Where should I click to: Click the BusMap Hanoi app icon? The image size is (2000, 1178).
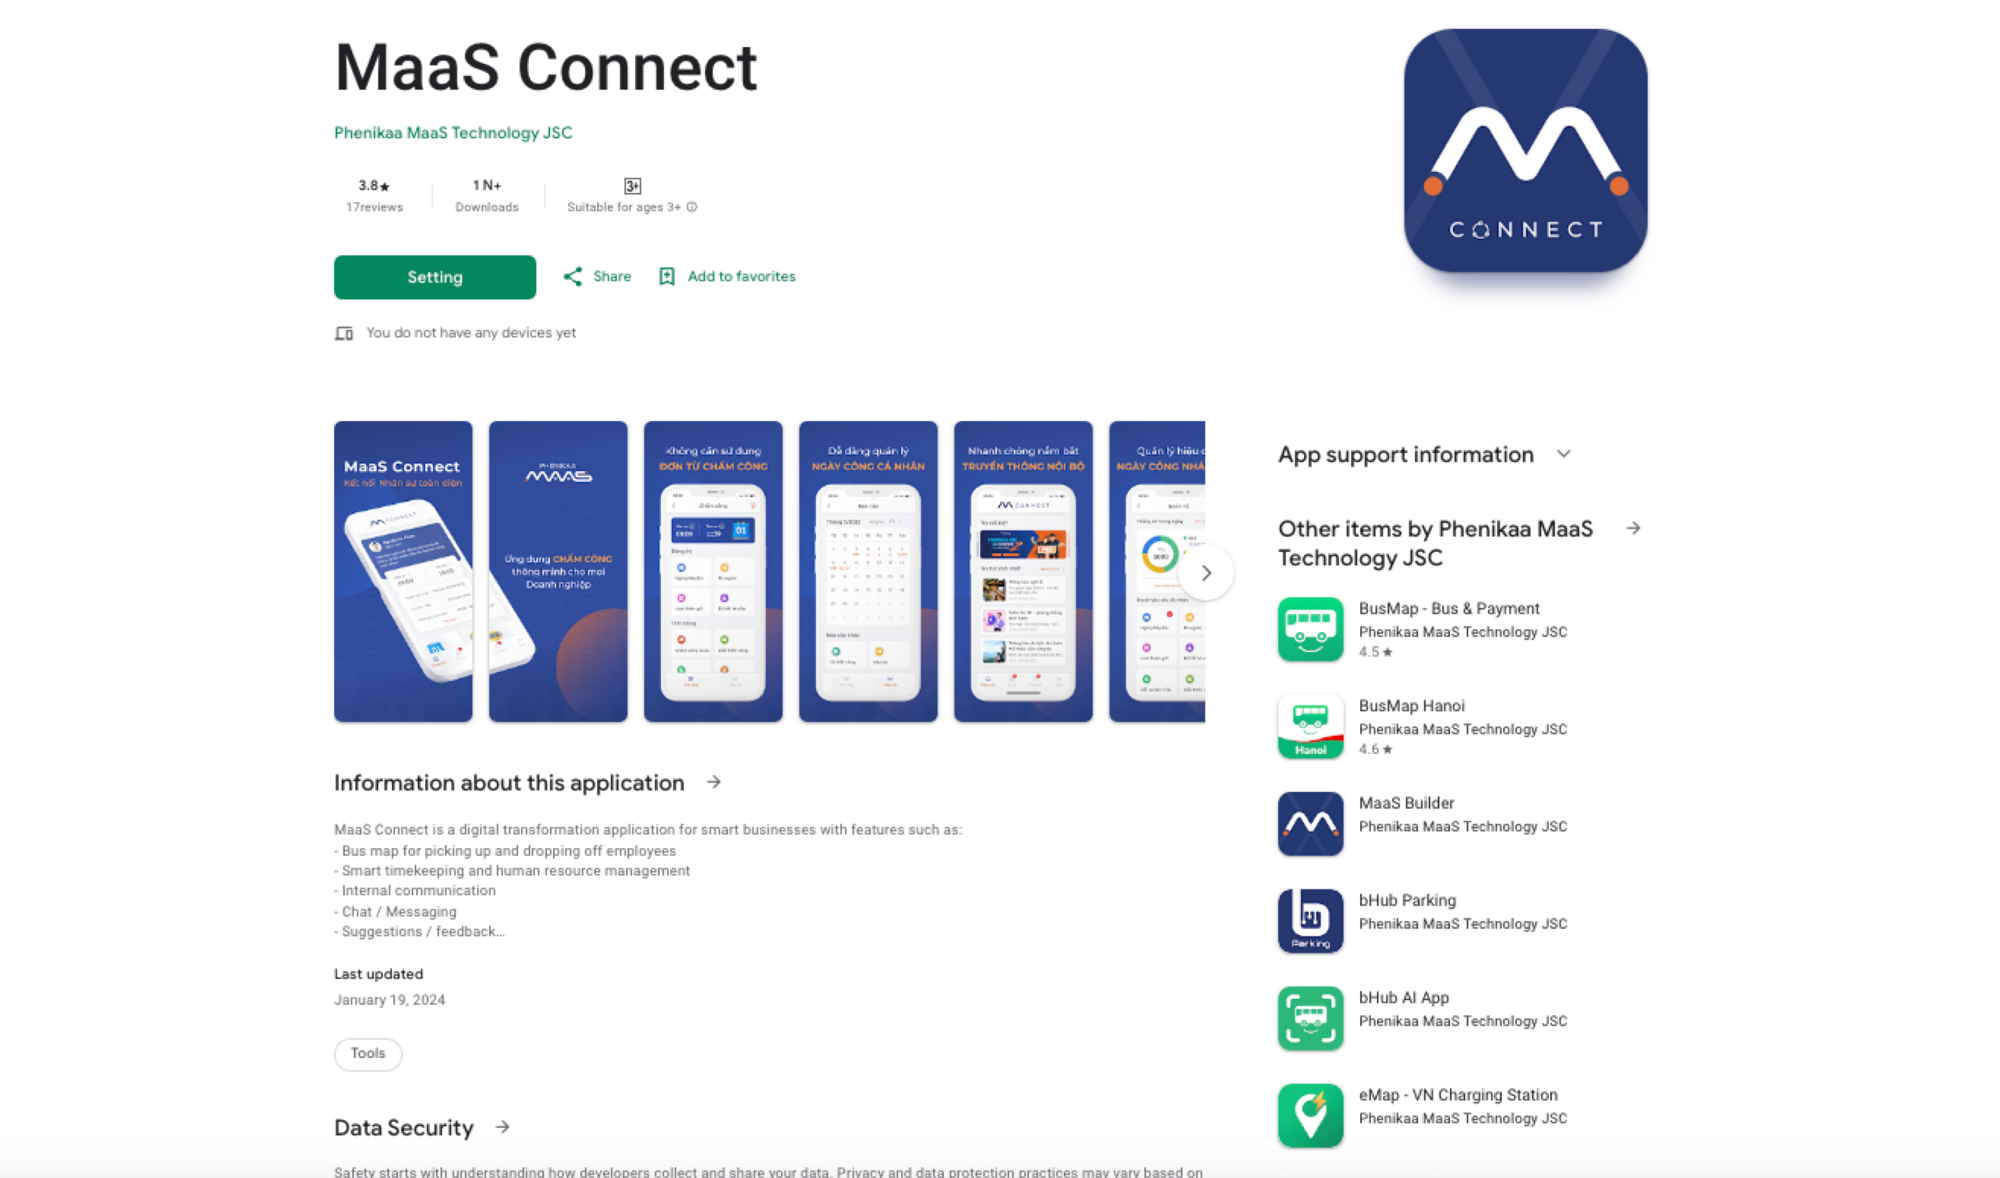1309,726
